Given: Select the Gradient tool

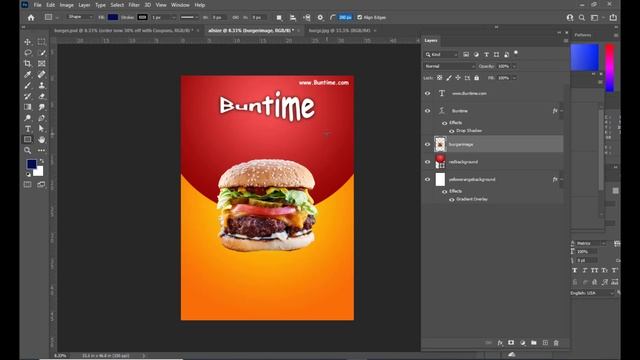Looking at the screenshot, I should point(27,107).
